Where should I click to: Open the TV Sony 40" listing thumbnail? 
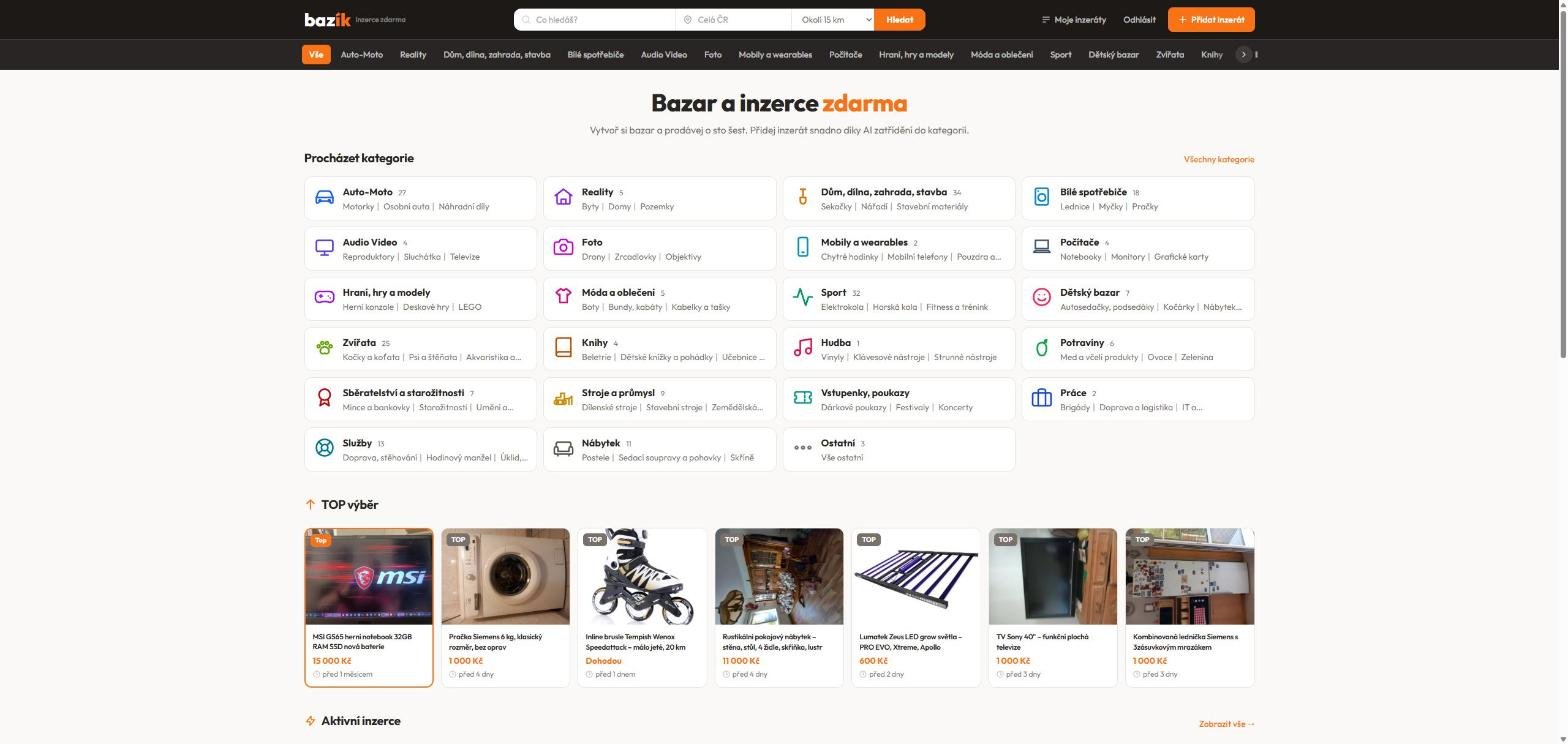point(1053,577)
